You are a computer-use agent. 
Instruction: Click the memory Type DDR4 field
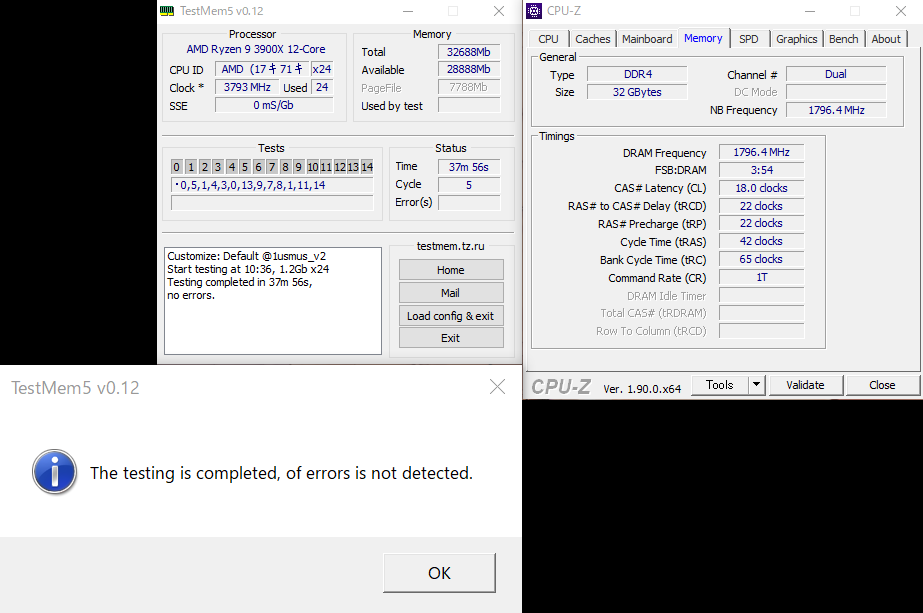[637, 74]
